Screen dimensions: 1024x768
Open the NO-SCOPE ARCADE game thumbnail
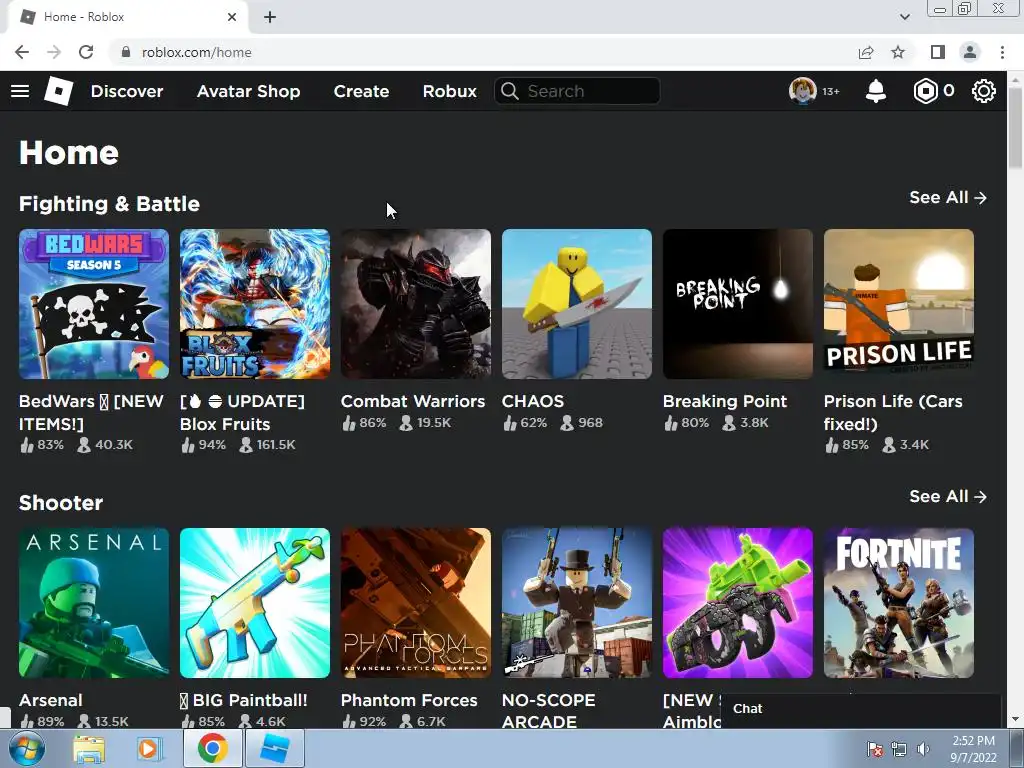tap(577, 603)
